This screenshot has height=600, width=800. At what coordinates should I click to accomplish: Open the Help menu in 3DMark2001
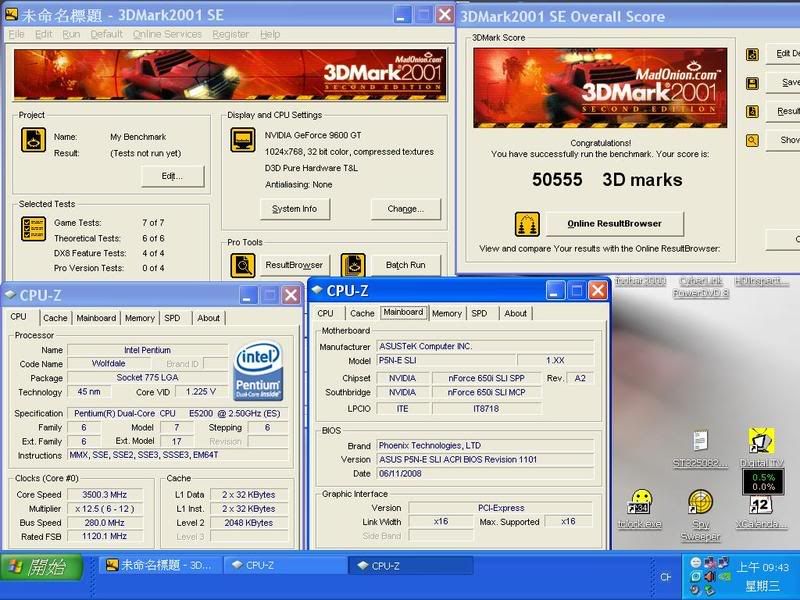270,34
